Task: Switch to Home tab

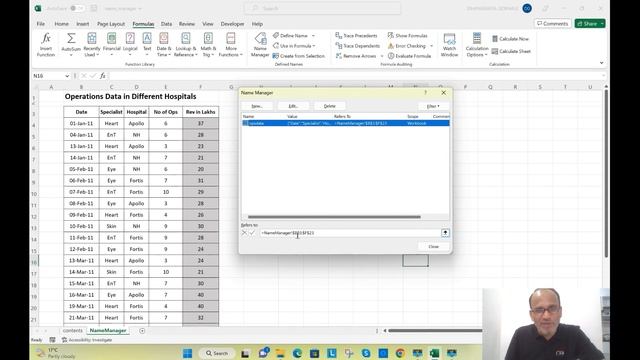Action: 62,24
